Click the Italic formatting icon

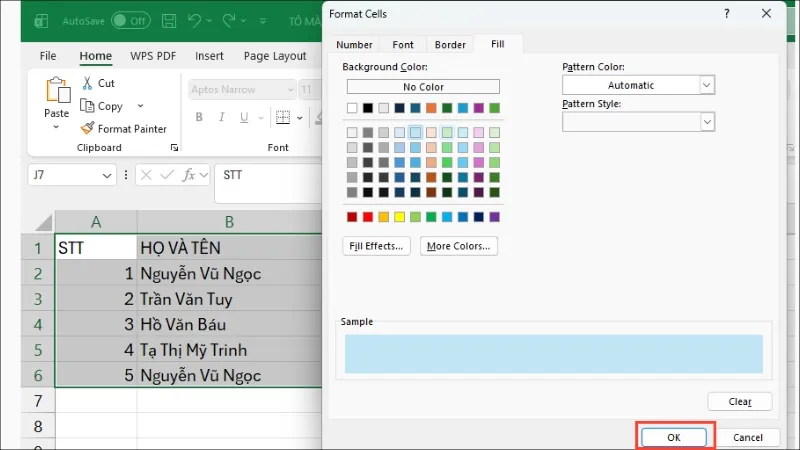[x=223, y=117]
